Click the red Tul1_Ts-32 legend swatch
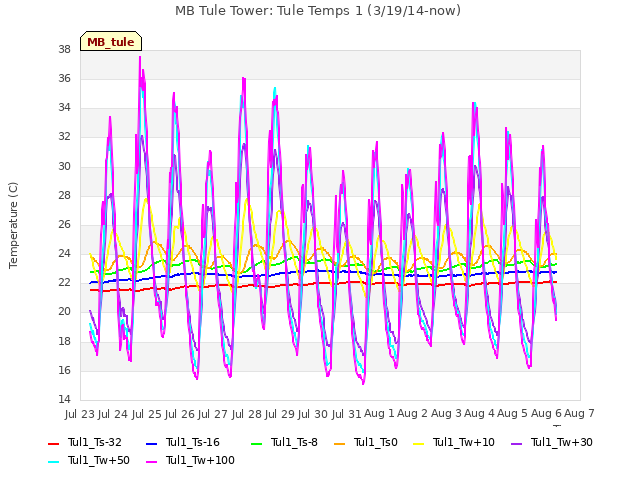Screen dimensions: 640x480 click(x=53, y=444)
